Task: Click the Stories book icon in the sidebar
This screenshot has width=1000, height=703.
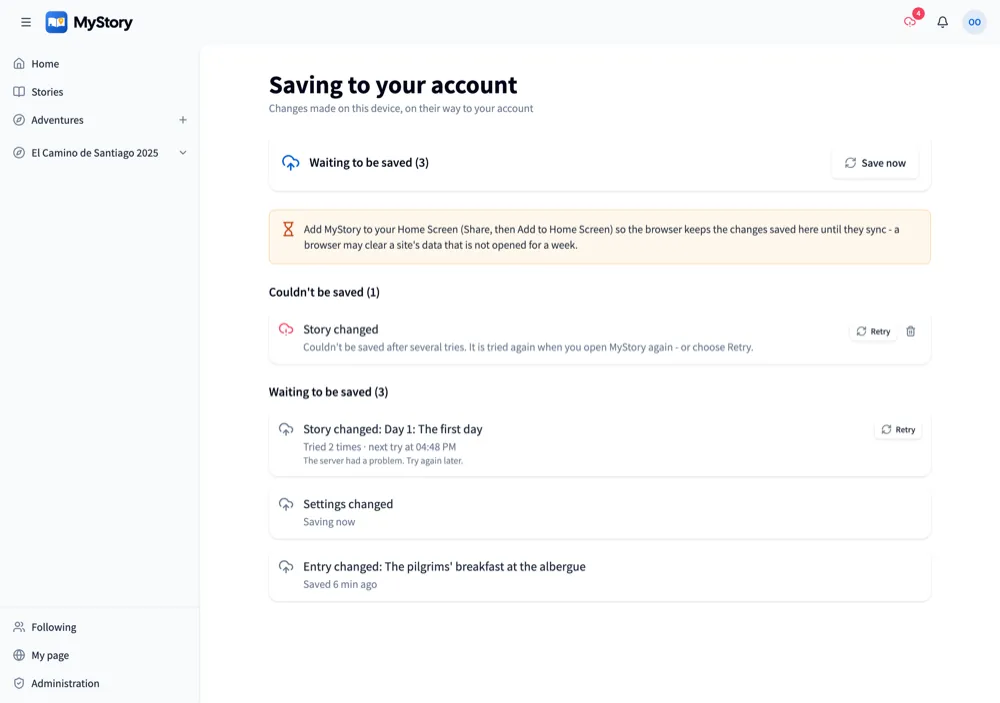Action: pos(19,92)
